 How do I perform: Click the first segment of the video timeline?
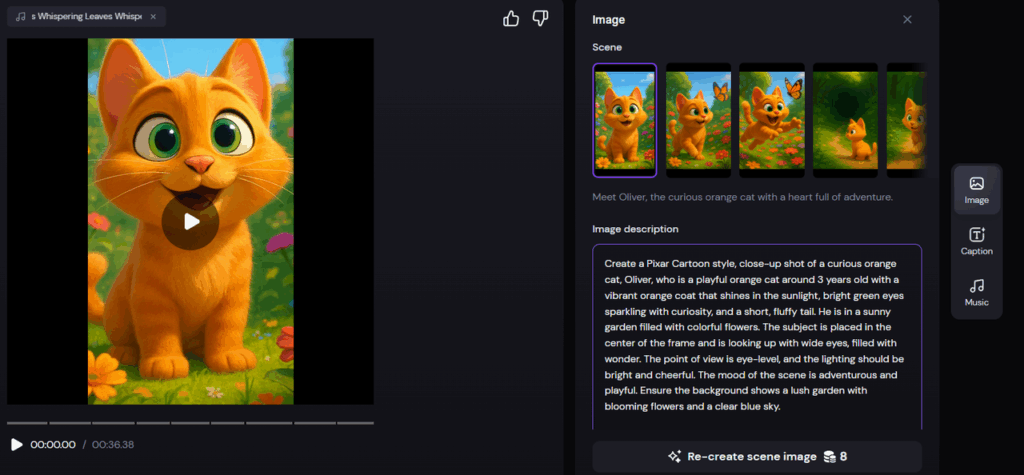tap(26, 423)
